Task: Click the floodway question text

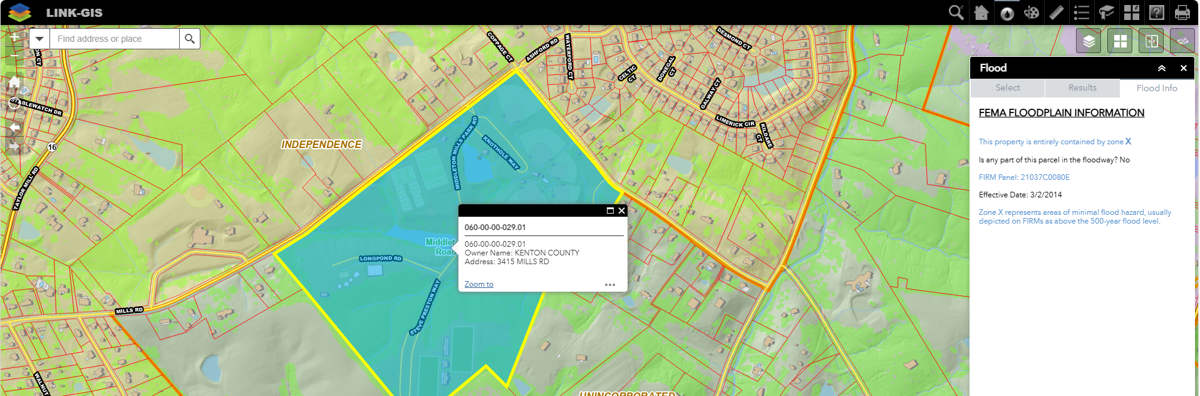Action: 1054,159
